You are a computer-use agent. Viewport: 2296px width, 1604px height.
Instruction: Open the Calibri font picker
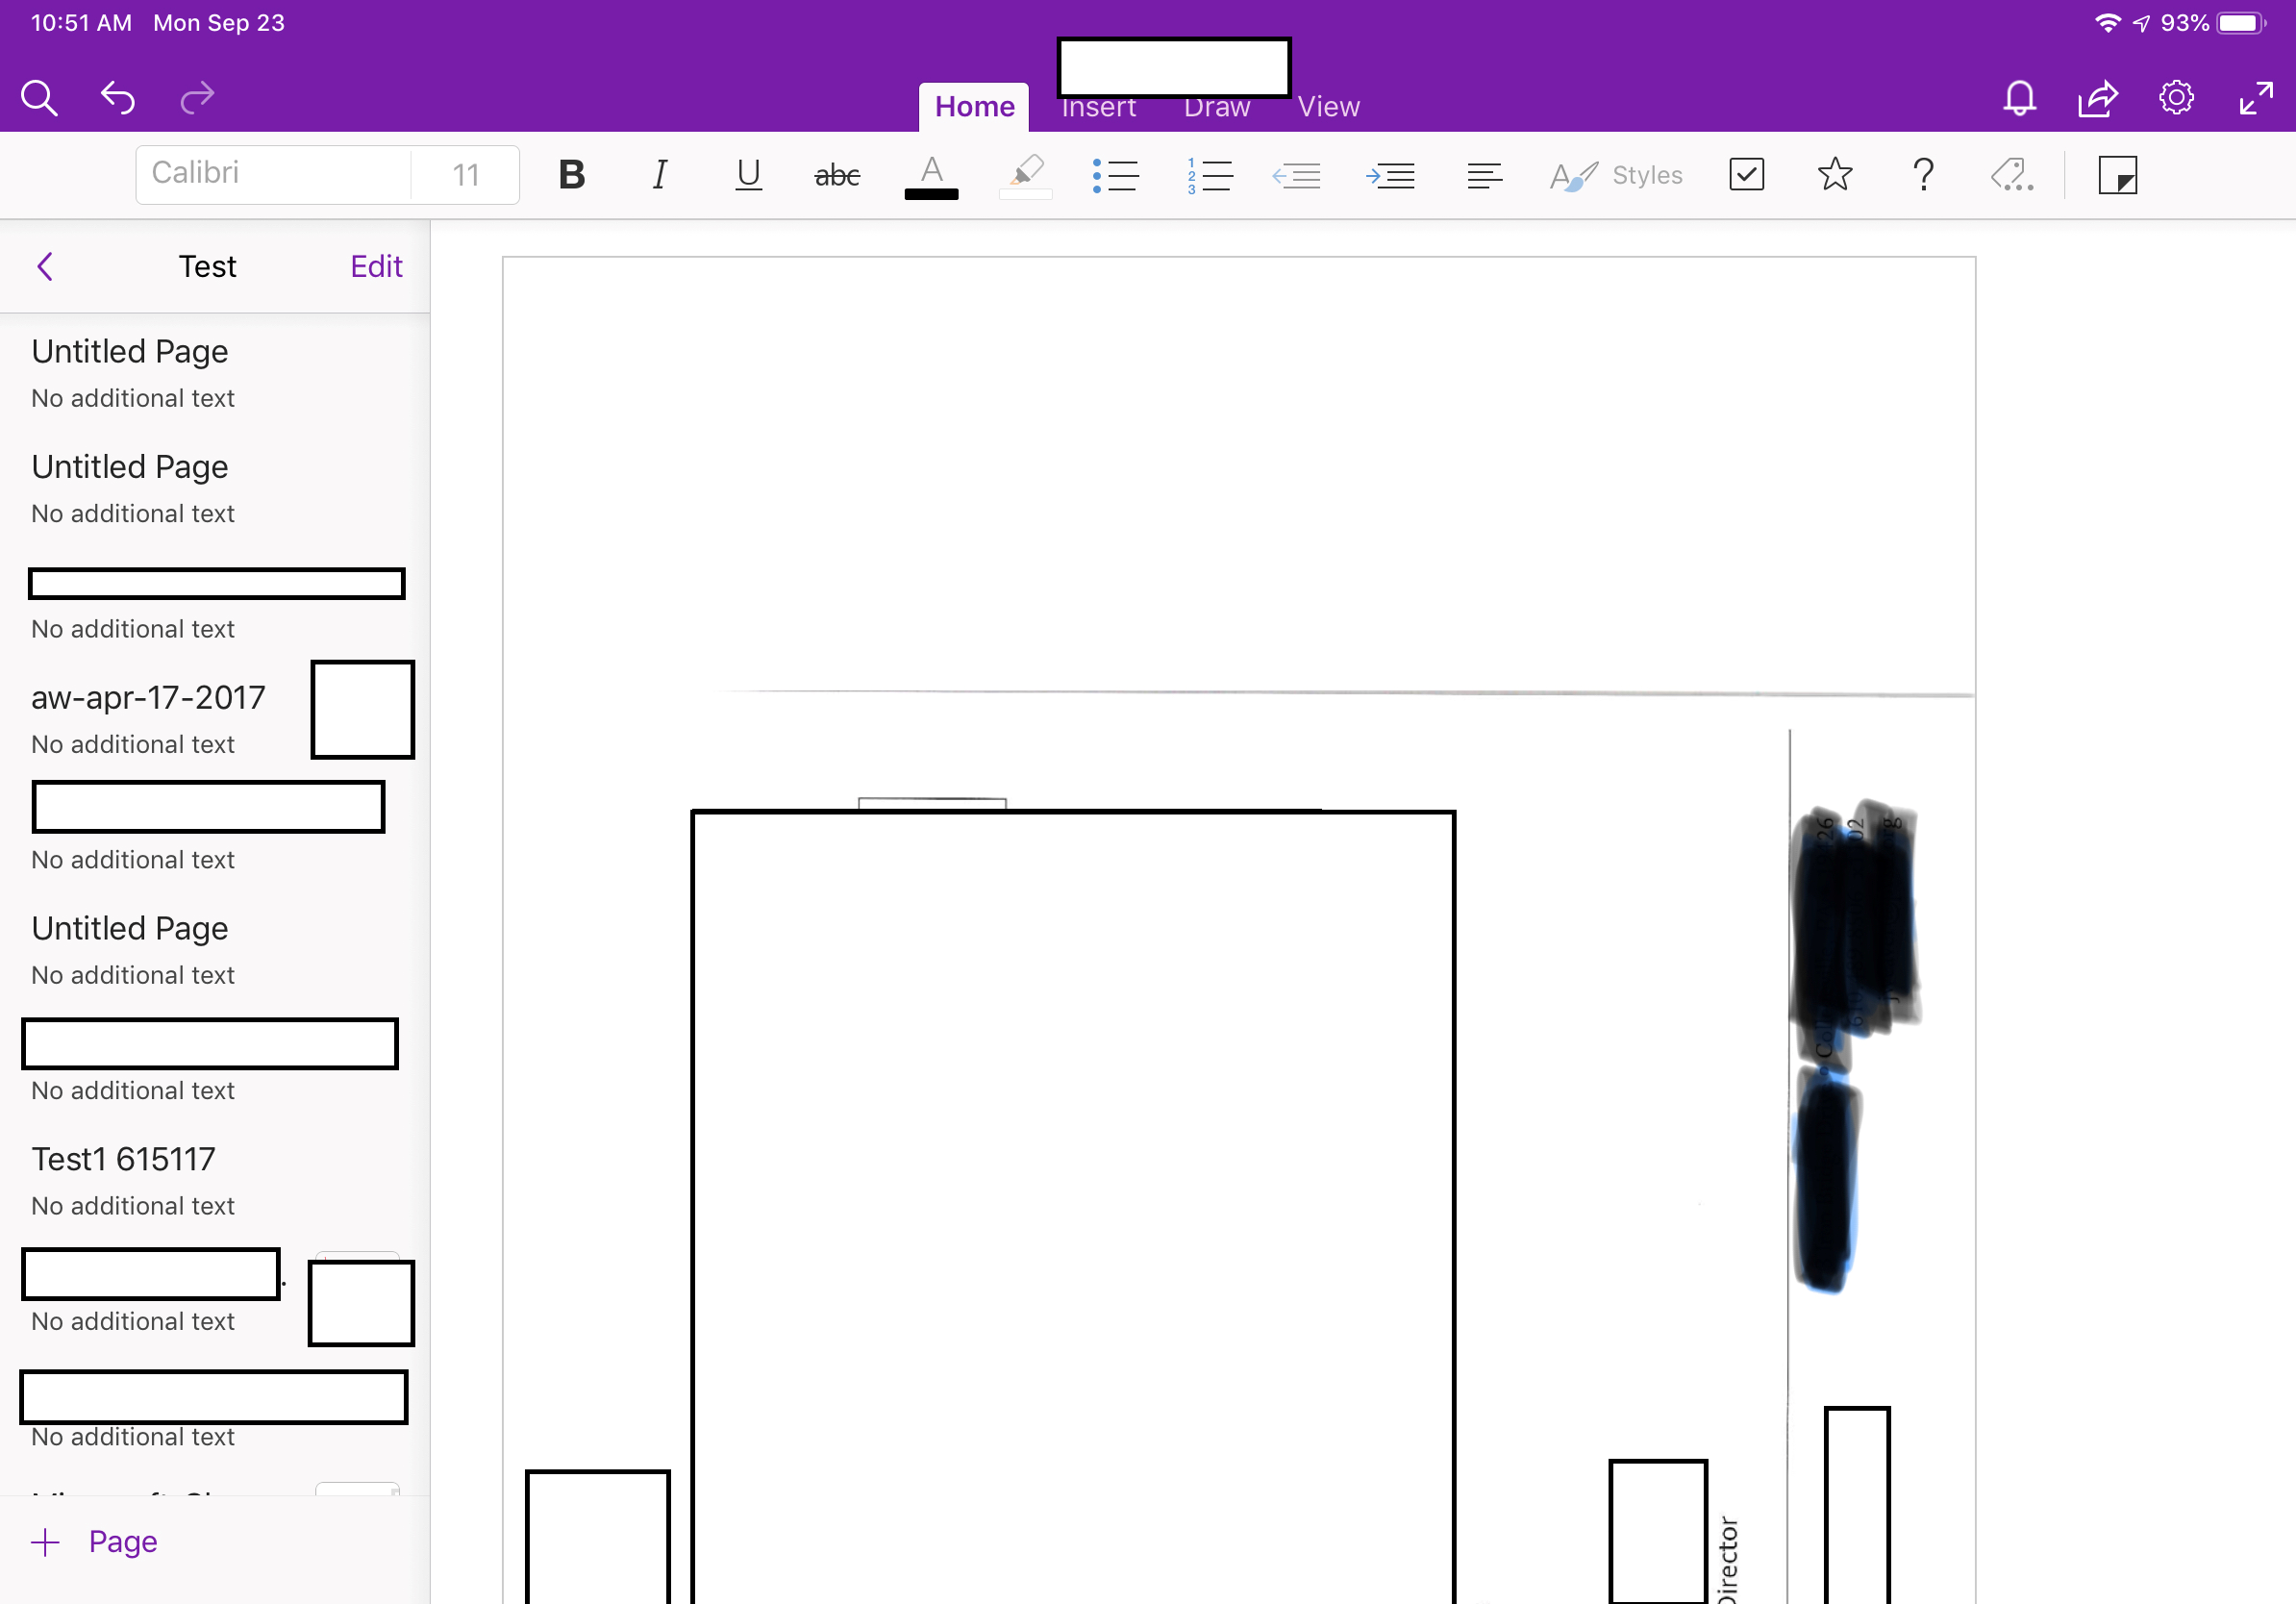coord(273,174)
